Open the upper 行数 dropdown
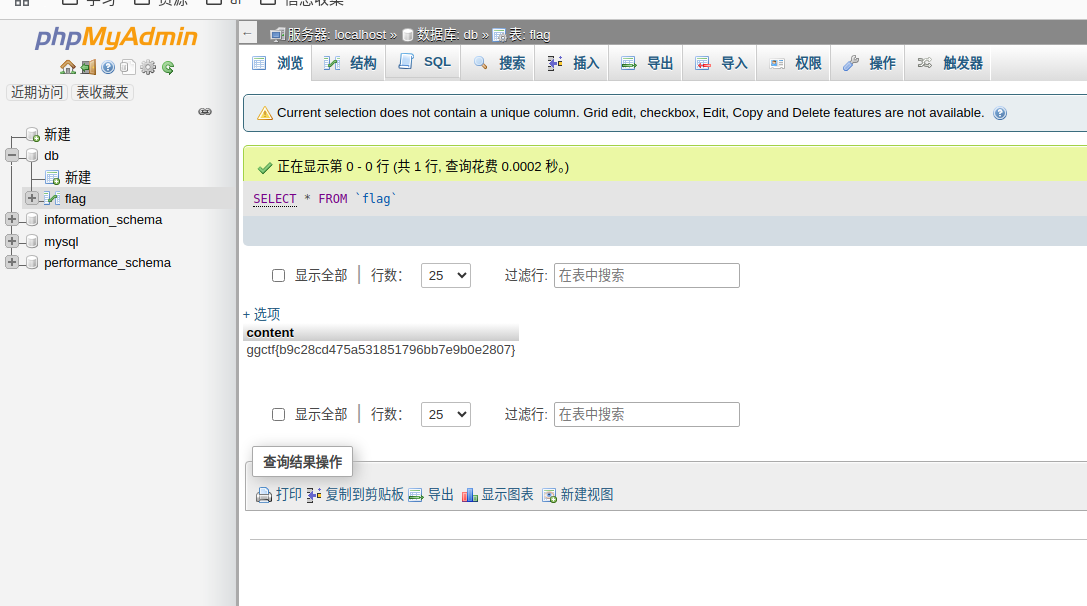1087x606 pixels. tap(445, 276)
